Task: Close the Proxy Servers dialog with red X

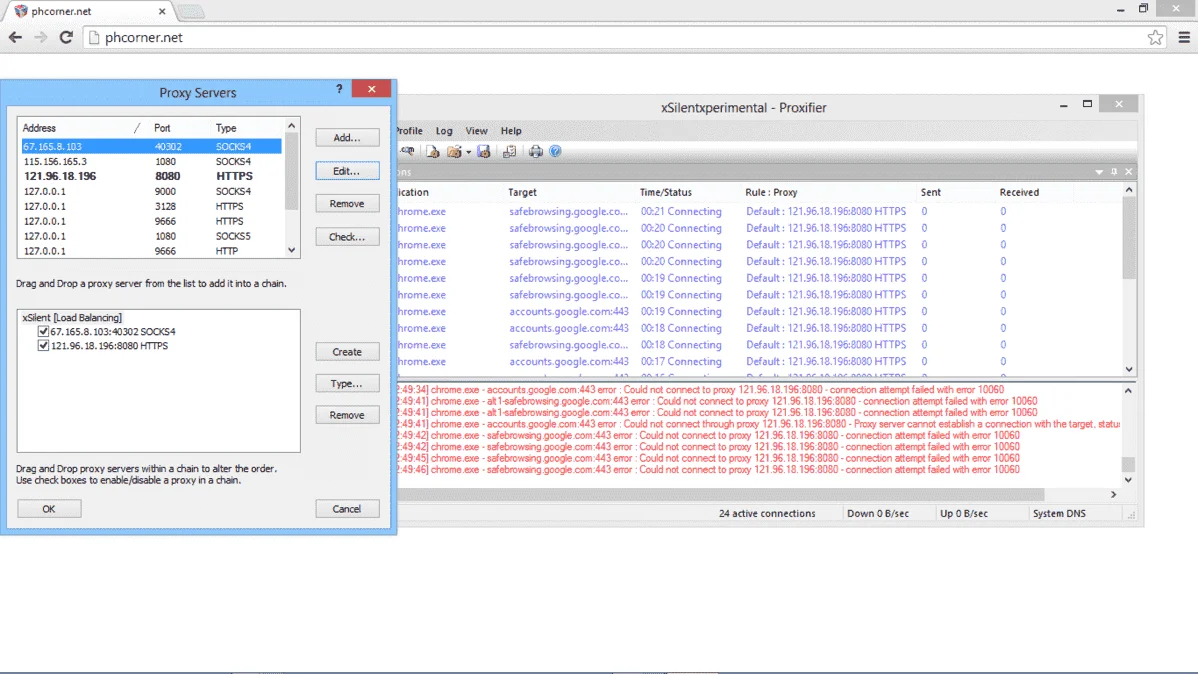Action: point(371,89)
